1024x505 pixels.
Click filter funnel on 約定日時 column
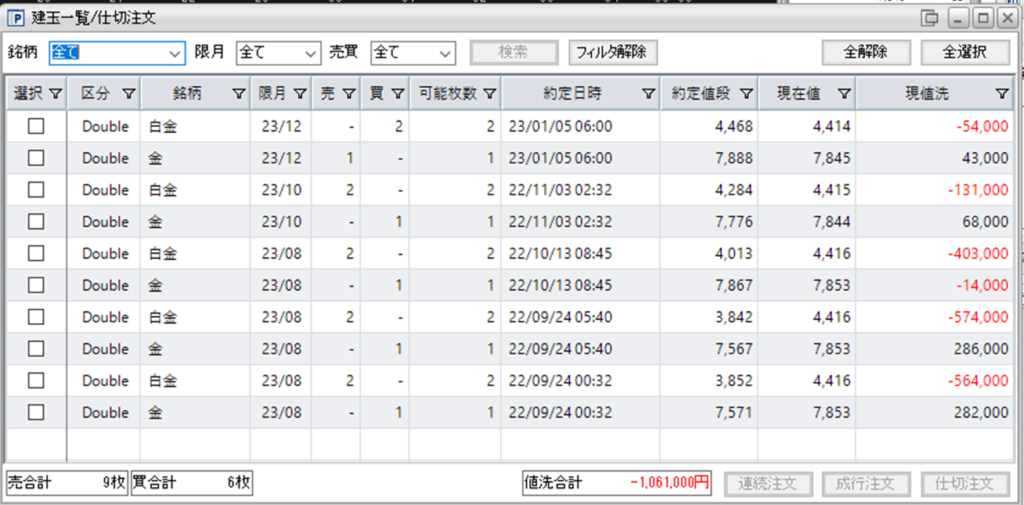click(648, 95)
